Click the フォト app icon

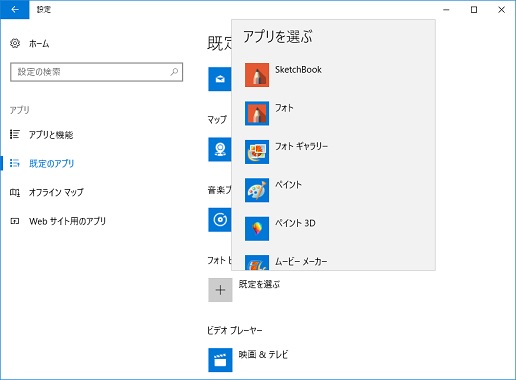pos(257,113)
